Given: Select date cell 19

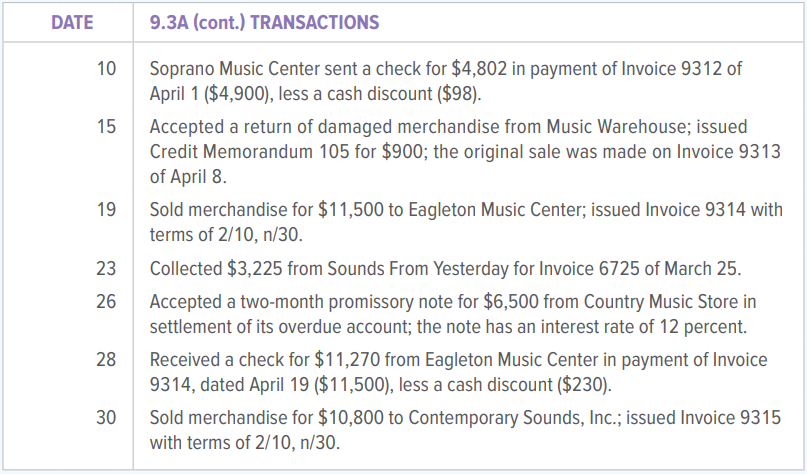Looking at the screenshot, I should 106,210.
